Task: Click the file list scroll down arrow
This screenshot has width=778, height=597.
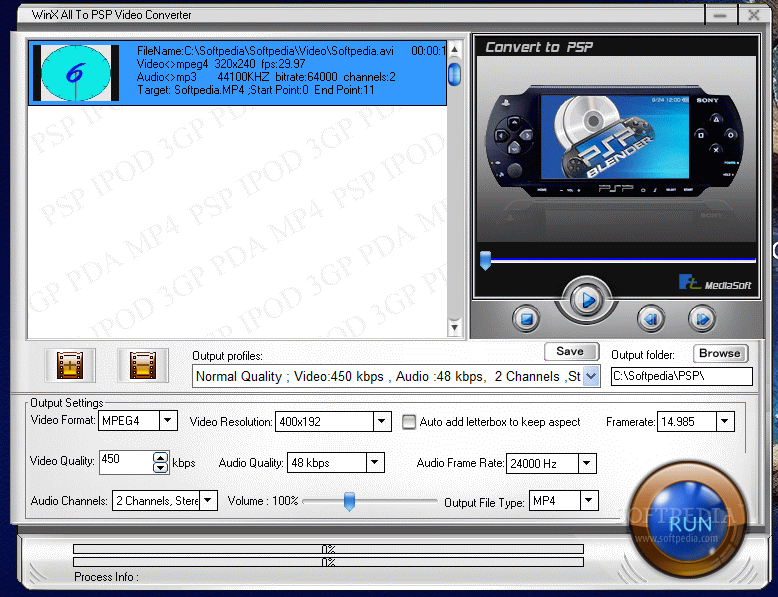Action: tap(454, 327)
